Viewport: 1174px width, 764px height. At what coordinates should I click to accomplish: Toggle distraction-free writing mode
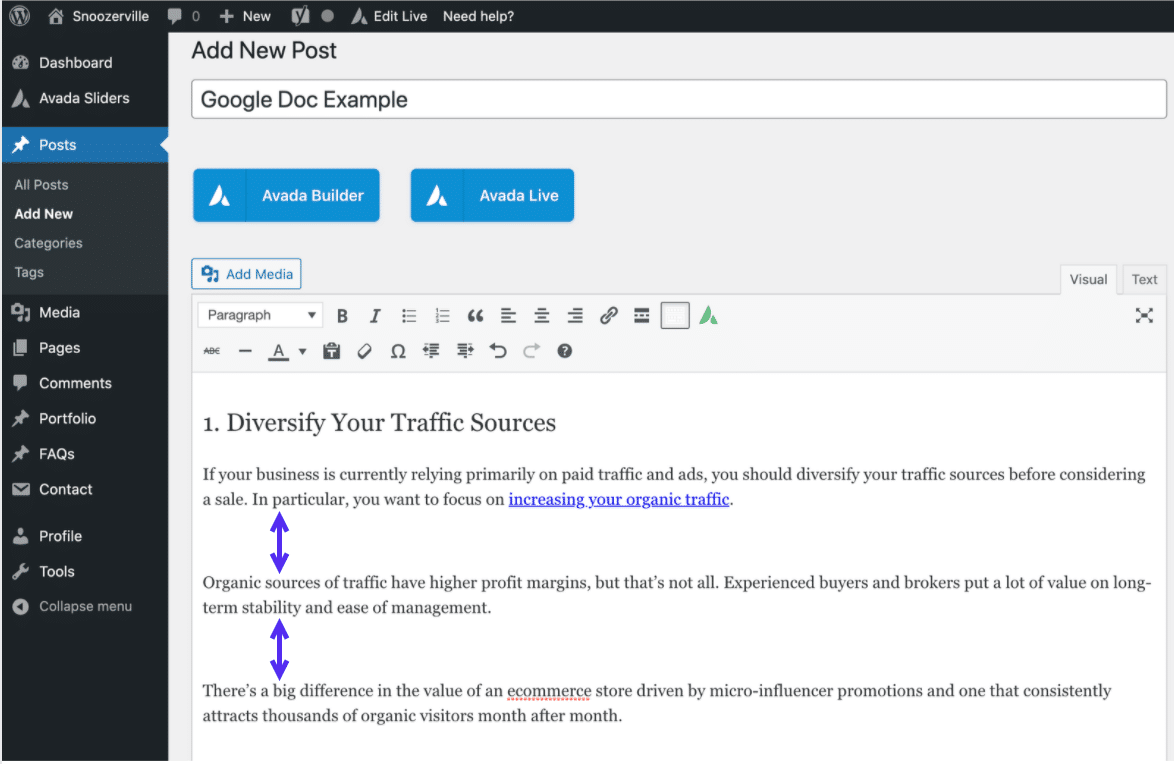coord(1144,315)
